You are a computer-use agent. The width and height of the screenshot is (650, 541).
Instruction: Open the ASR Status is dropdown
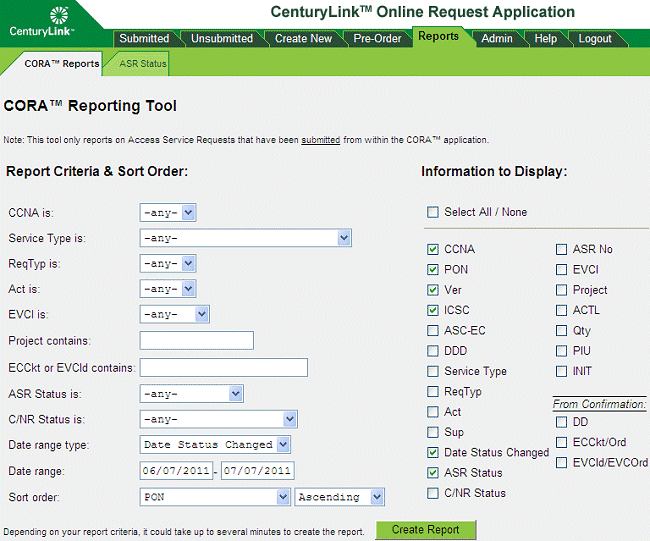pyautogui.click(x=192, y=394)
